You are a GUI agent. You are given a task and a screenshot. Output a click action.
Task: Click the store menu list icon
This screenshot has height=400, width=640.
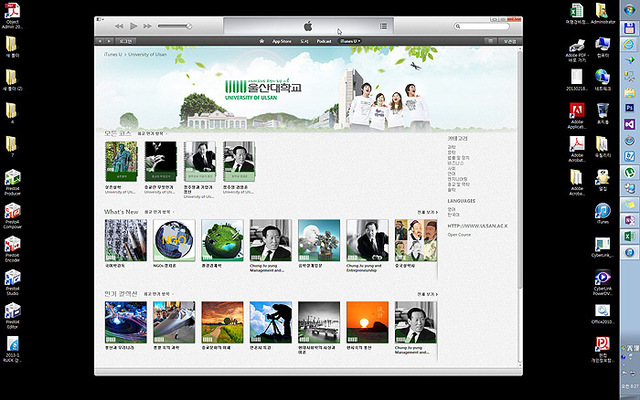[x=490, y=41]
